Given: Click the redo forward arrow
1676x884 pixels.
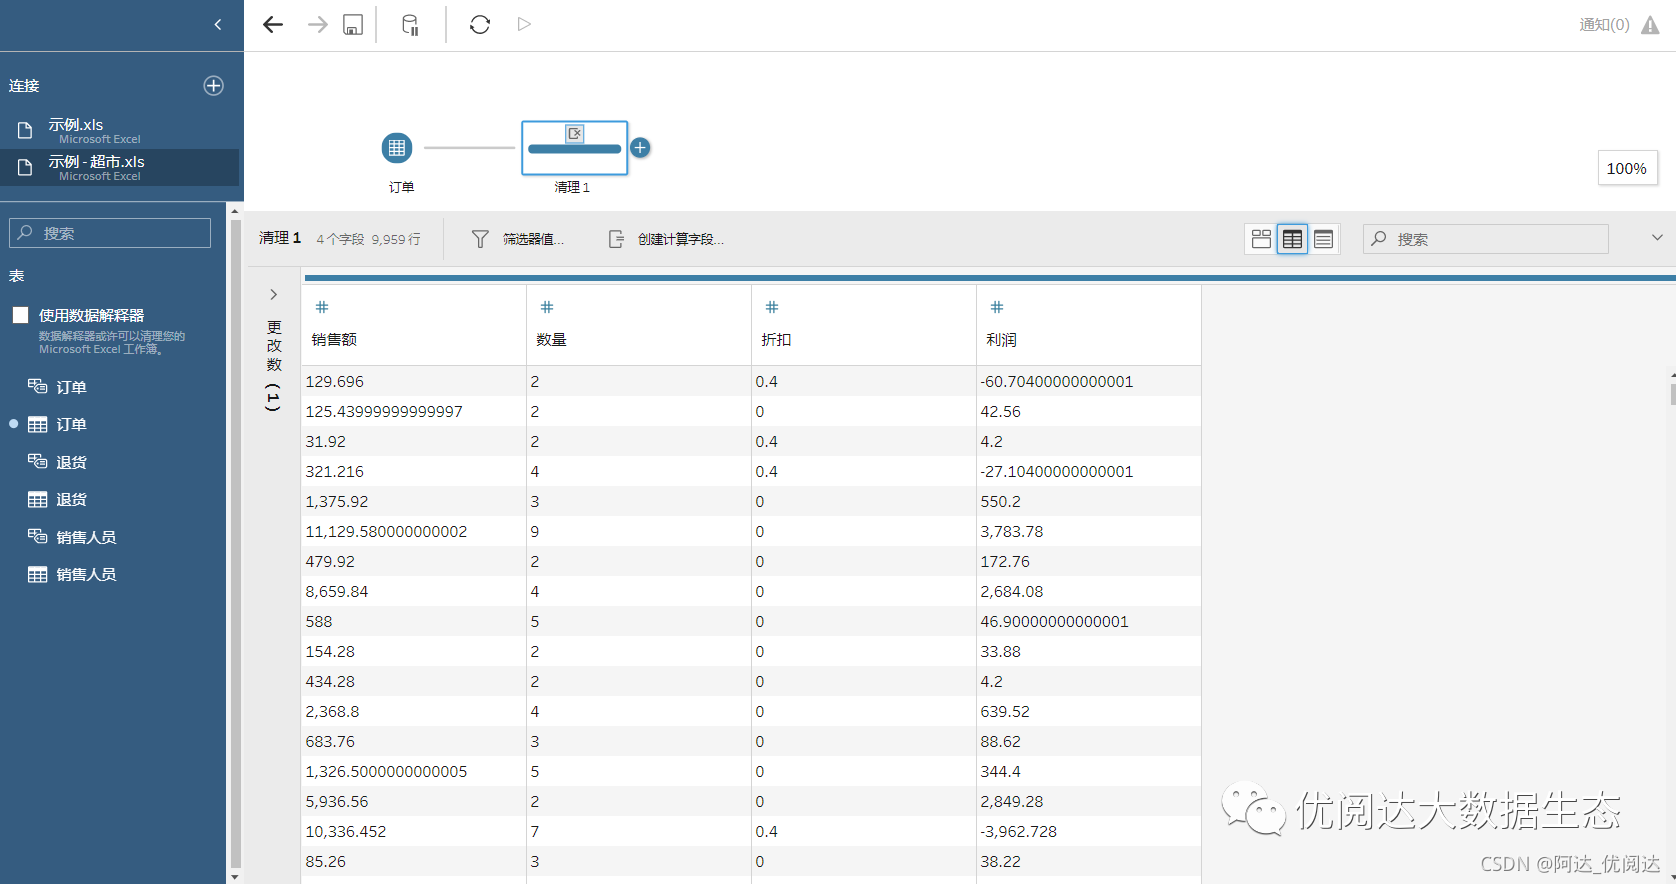Looking at the screenshot, I should coord(317,25).
